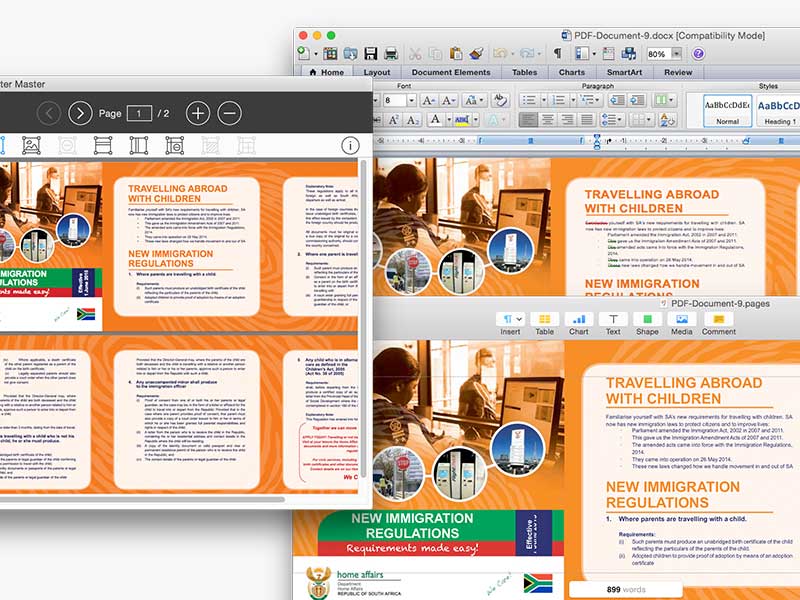Open the Review ribbon tab
This screenshot has width=800, height=600.
pyautogui.click(x=678, y=72)
